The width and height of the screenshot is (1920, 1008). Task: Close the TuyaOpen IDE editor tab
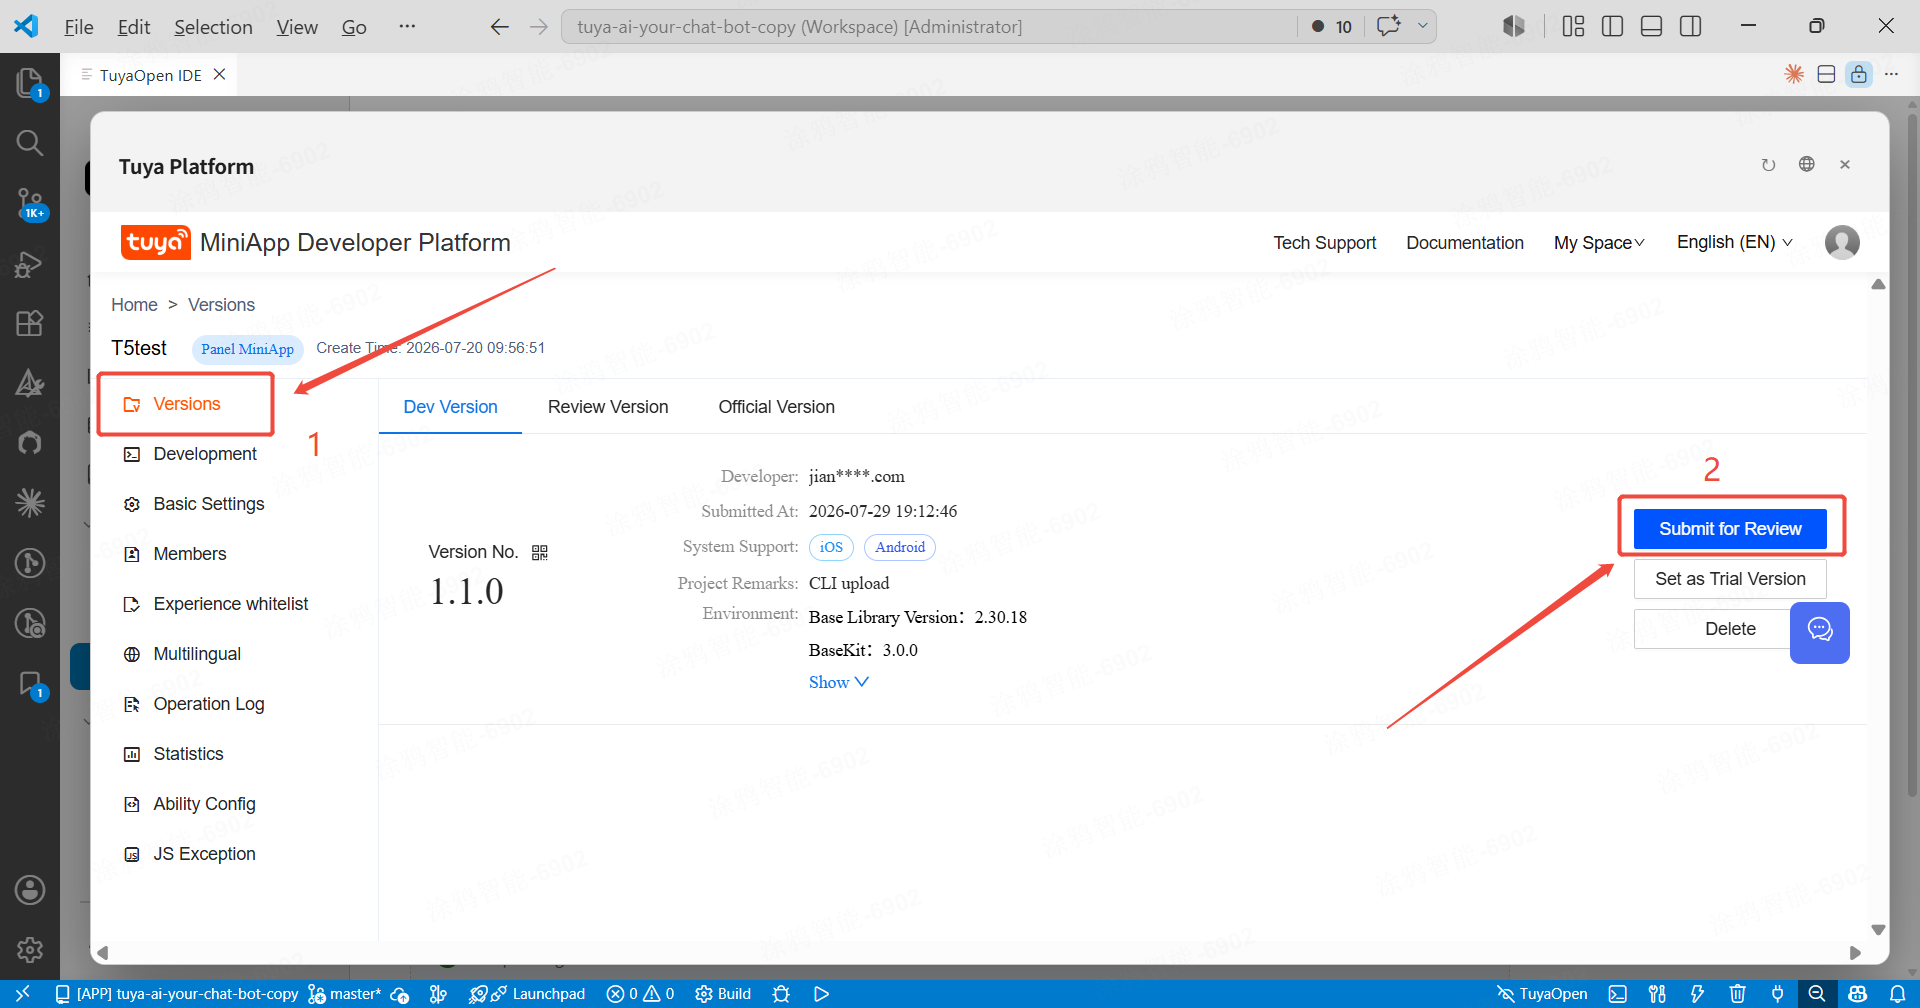point(219,74)
